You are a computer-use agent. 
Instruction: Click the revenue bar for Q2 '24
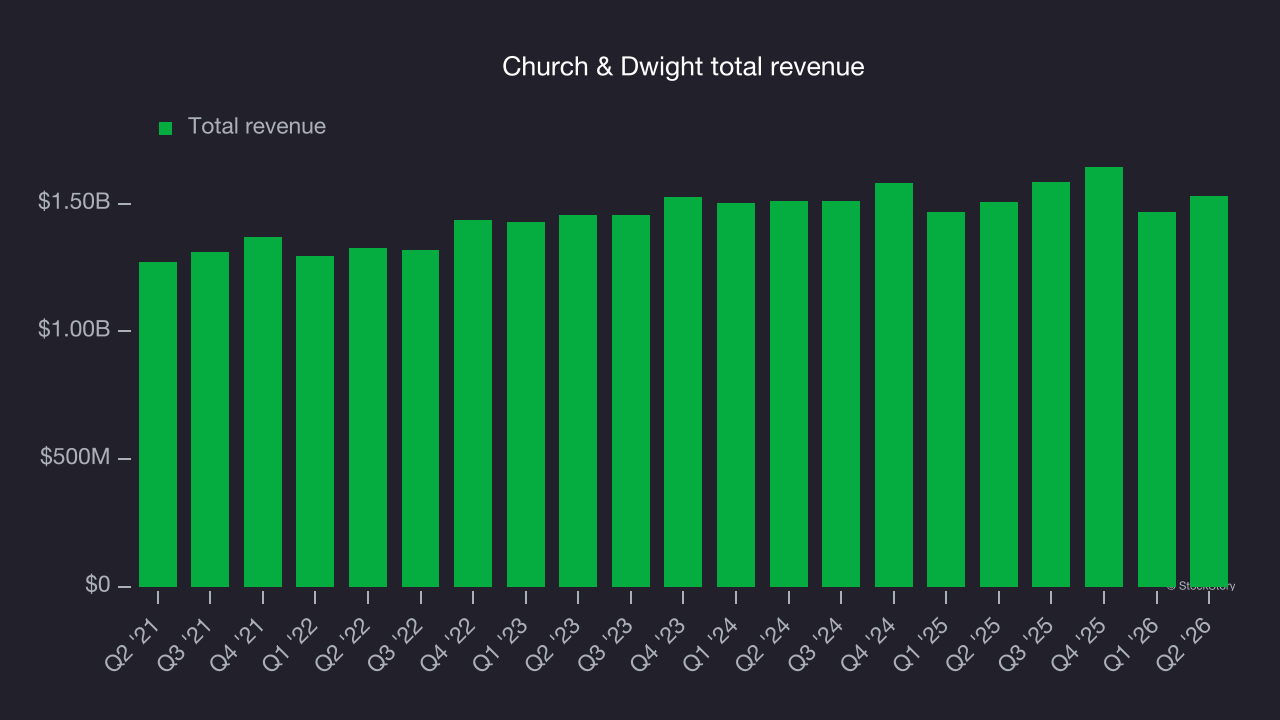pos(789,394)
